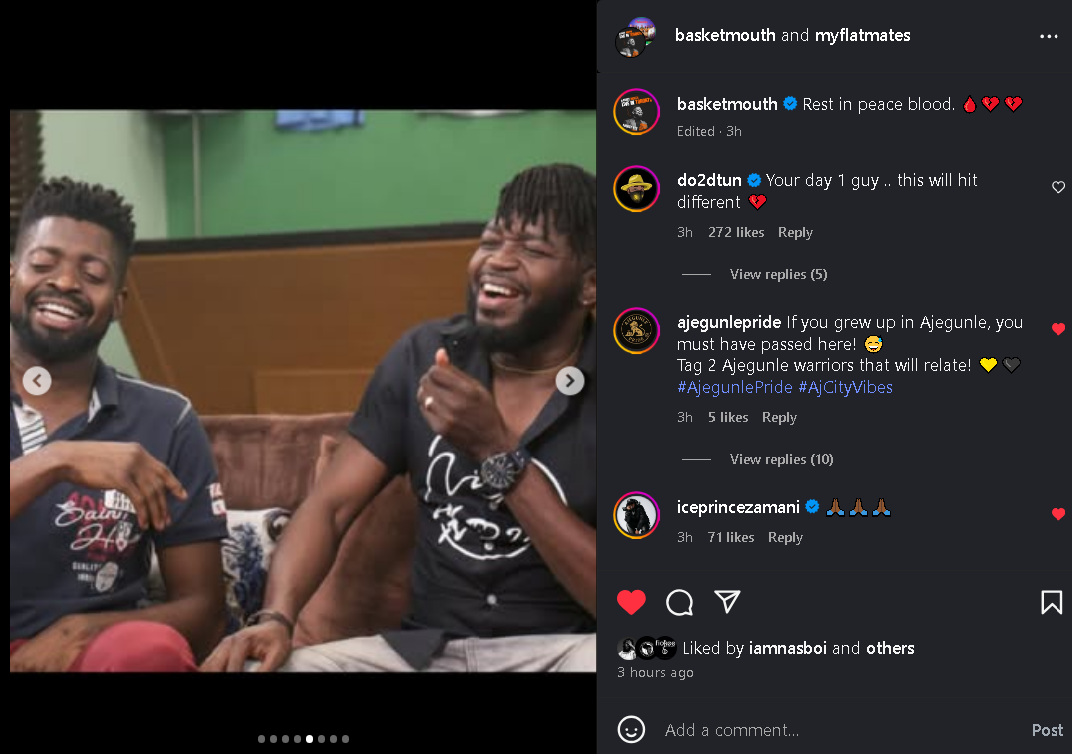Expand View replies (5) under do2dtun

(x=778, y=274)
